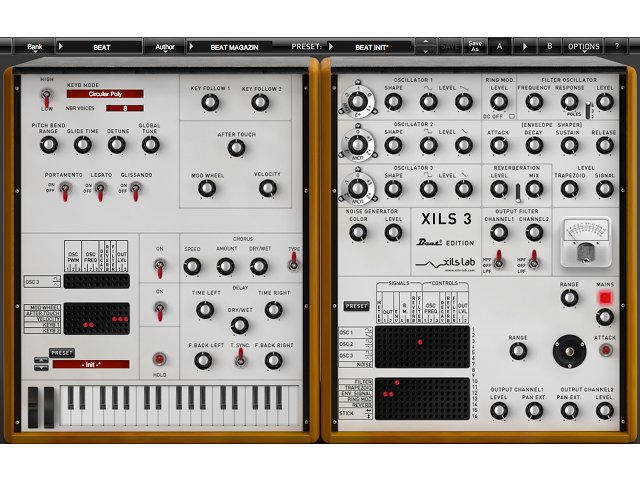This screenshot has height=480, width=640.
Task: Click the PITCH BEND RANGE knob
Action: 49,144
